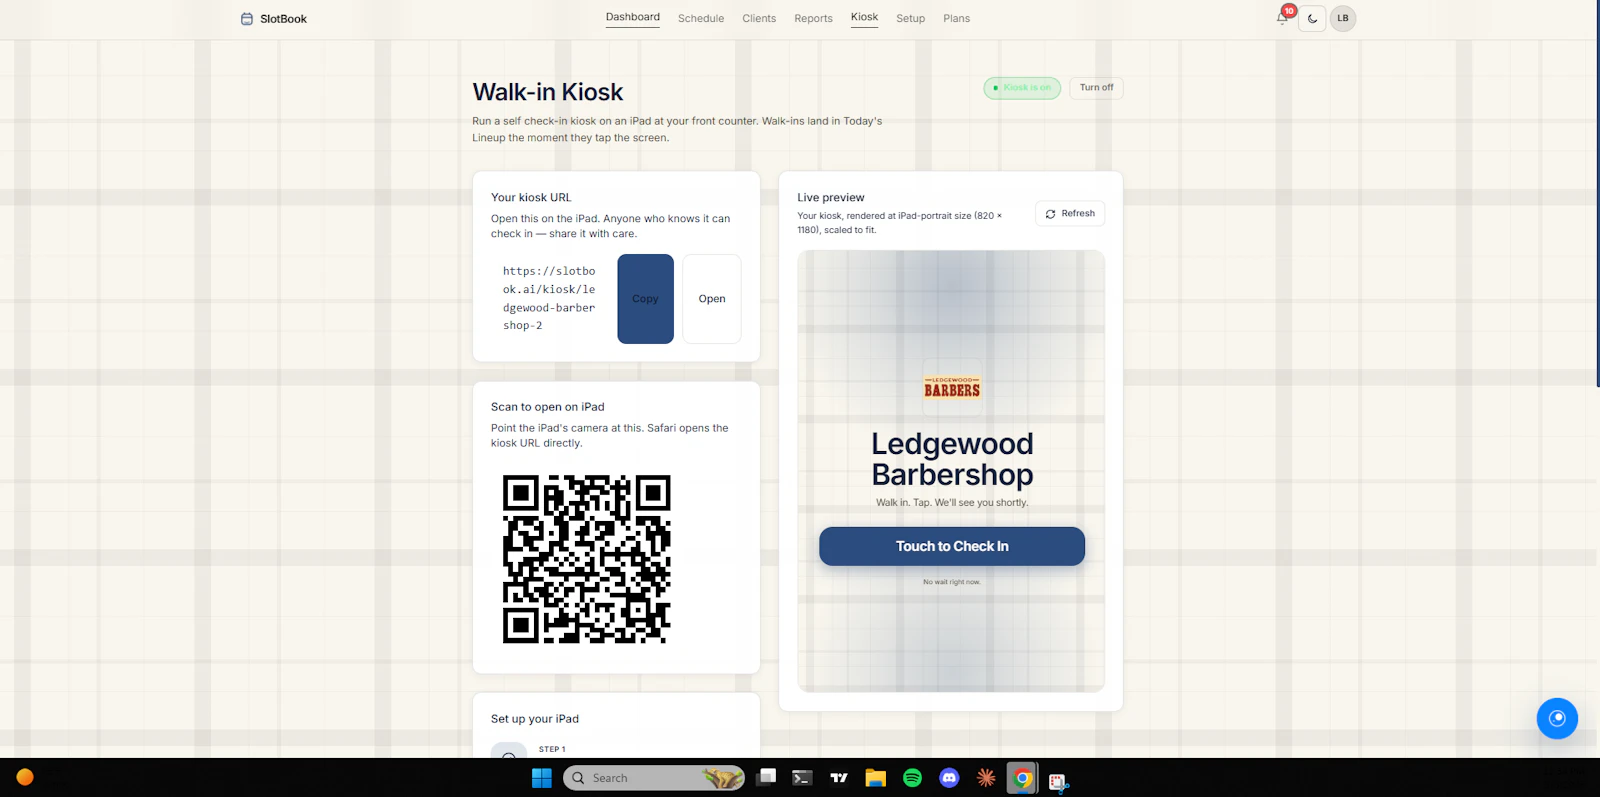Click the 'Live preview' heading

pos(831,198)
